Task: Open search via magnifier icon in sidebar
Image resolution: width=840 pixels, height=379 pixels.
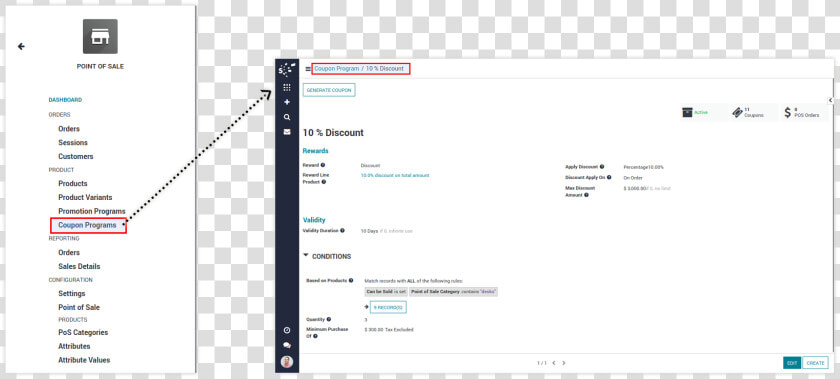Action: pyautogui.click(x=287, y=117)
